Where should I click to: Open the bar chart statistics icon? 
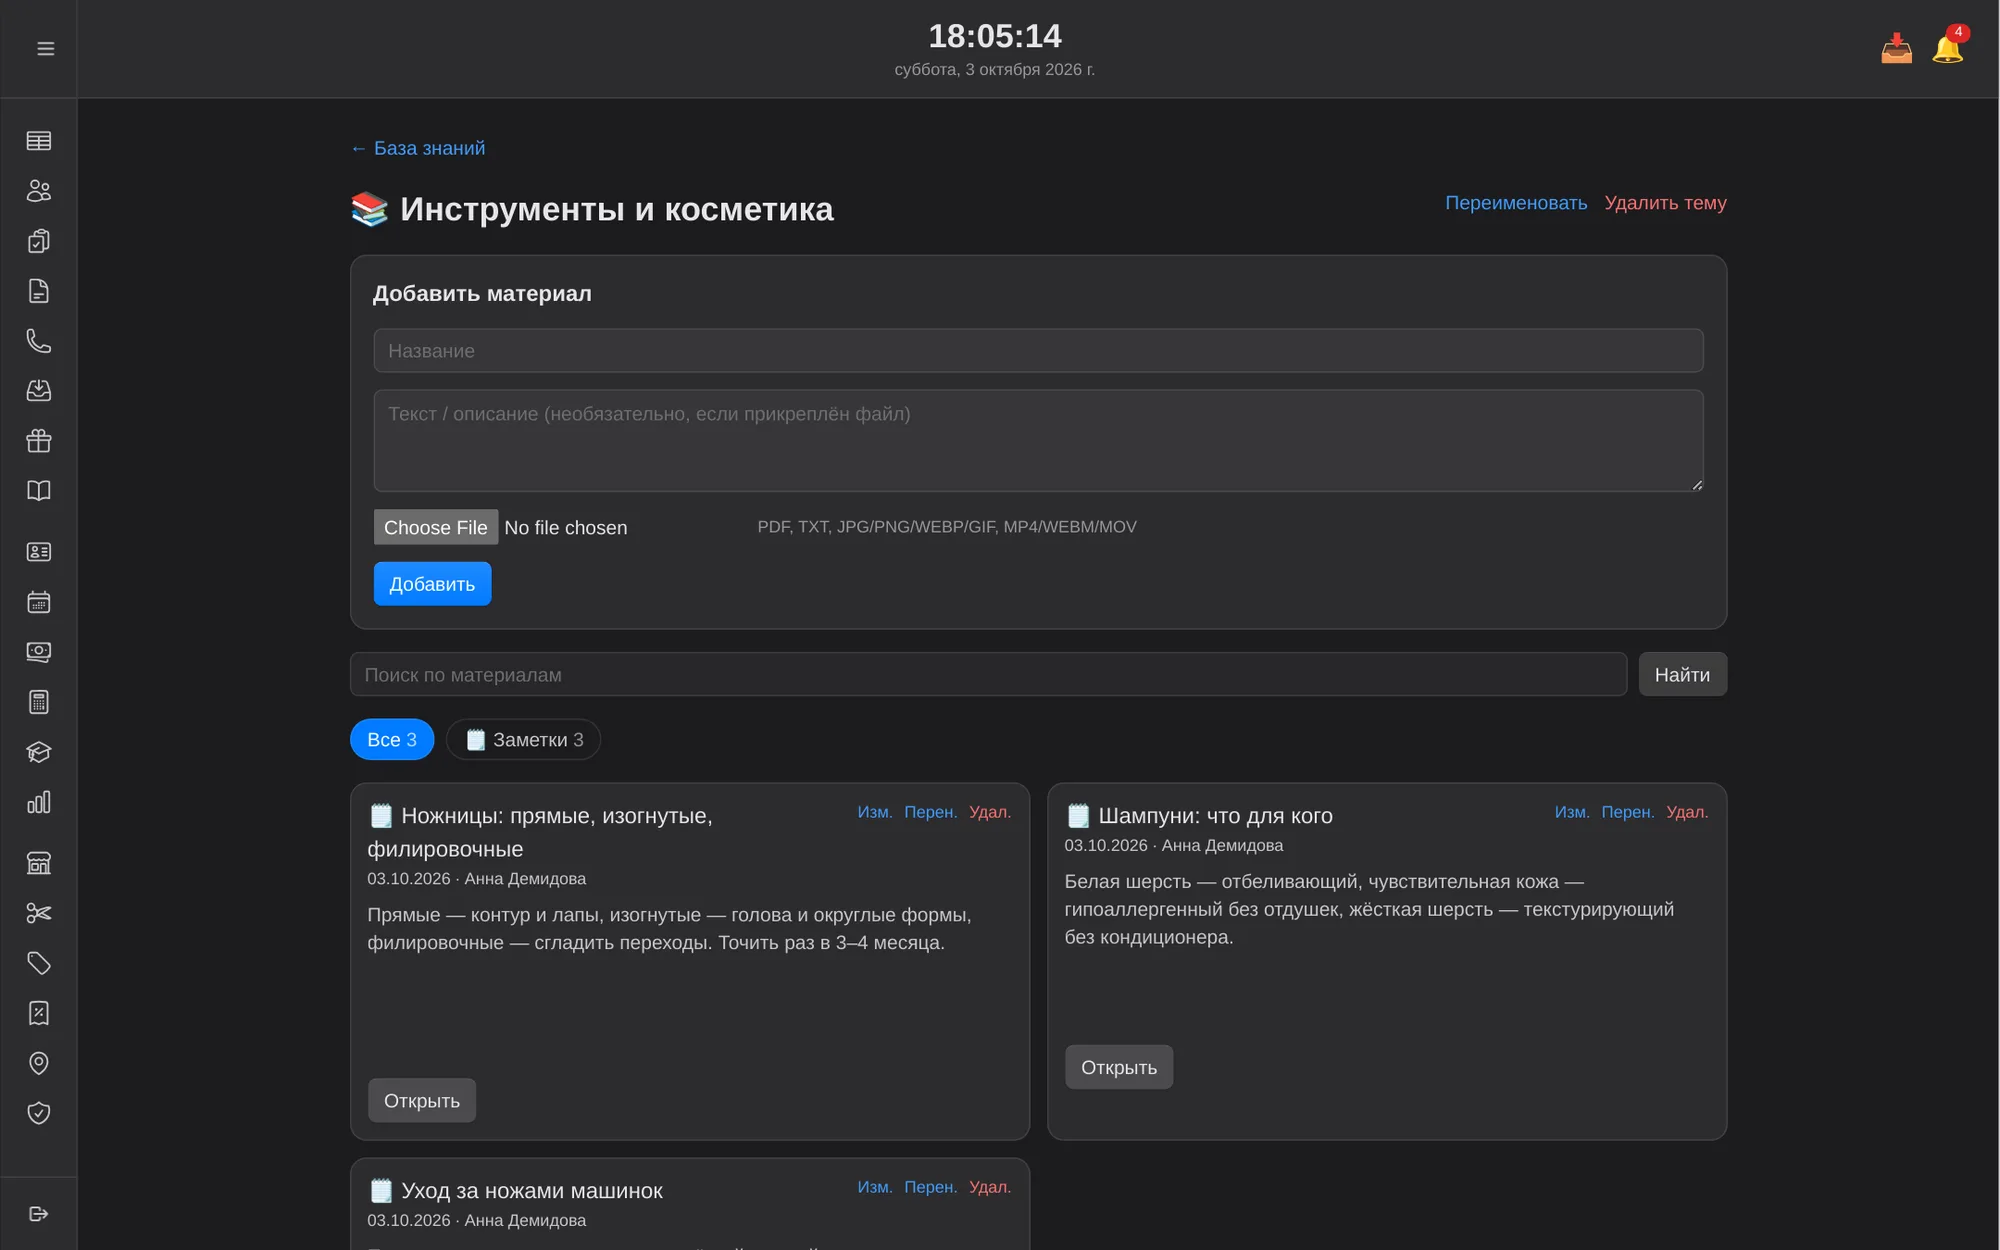(x=39, y=802)
